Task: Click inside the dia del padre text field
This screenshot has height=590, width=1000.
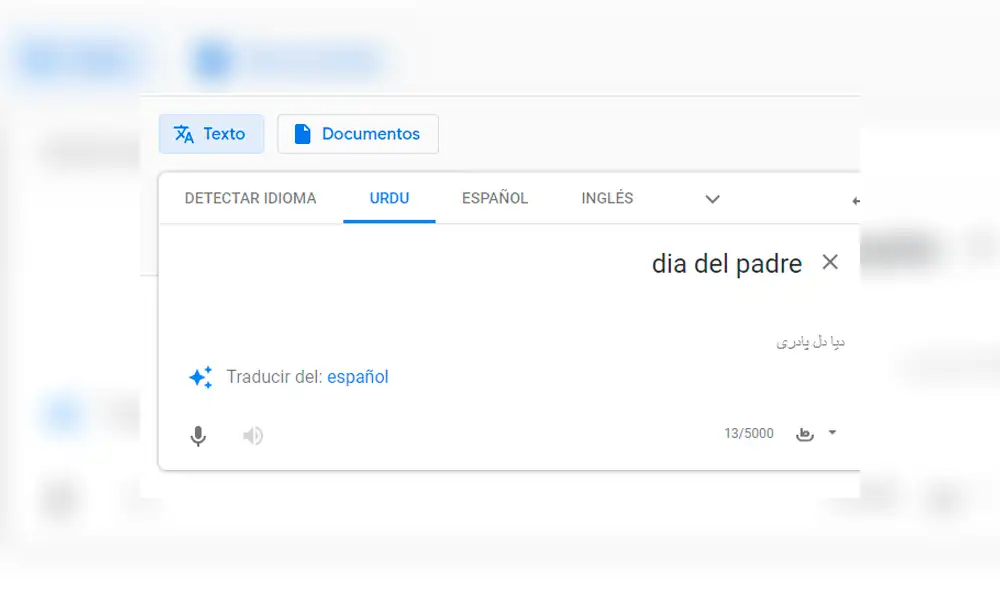Action: click(727, 263)
